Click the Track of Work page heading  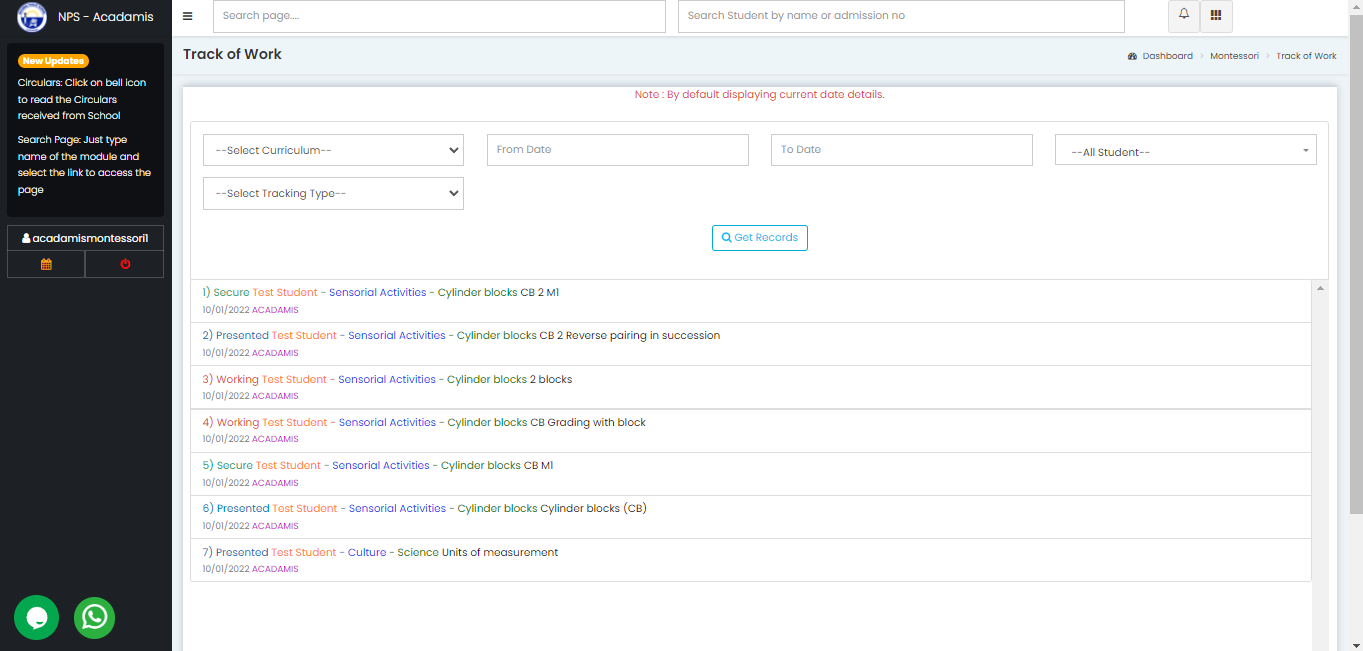click(232, 54)
